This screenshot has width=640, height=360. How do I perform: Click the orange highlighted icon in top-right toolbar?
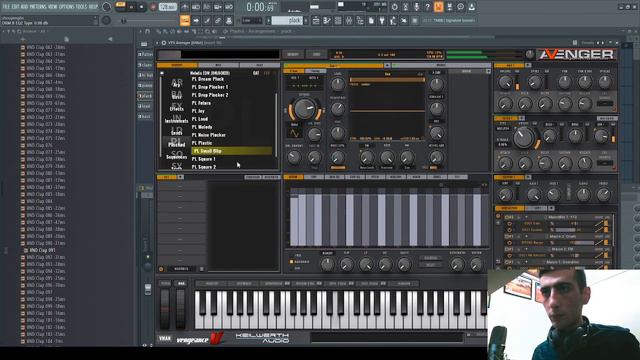(x=438, y=7)
